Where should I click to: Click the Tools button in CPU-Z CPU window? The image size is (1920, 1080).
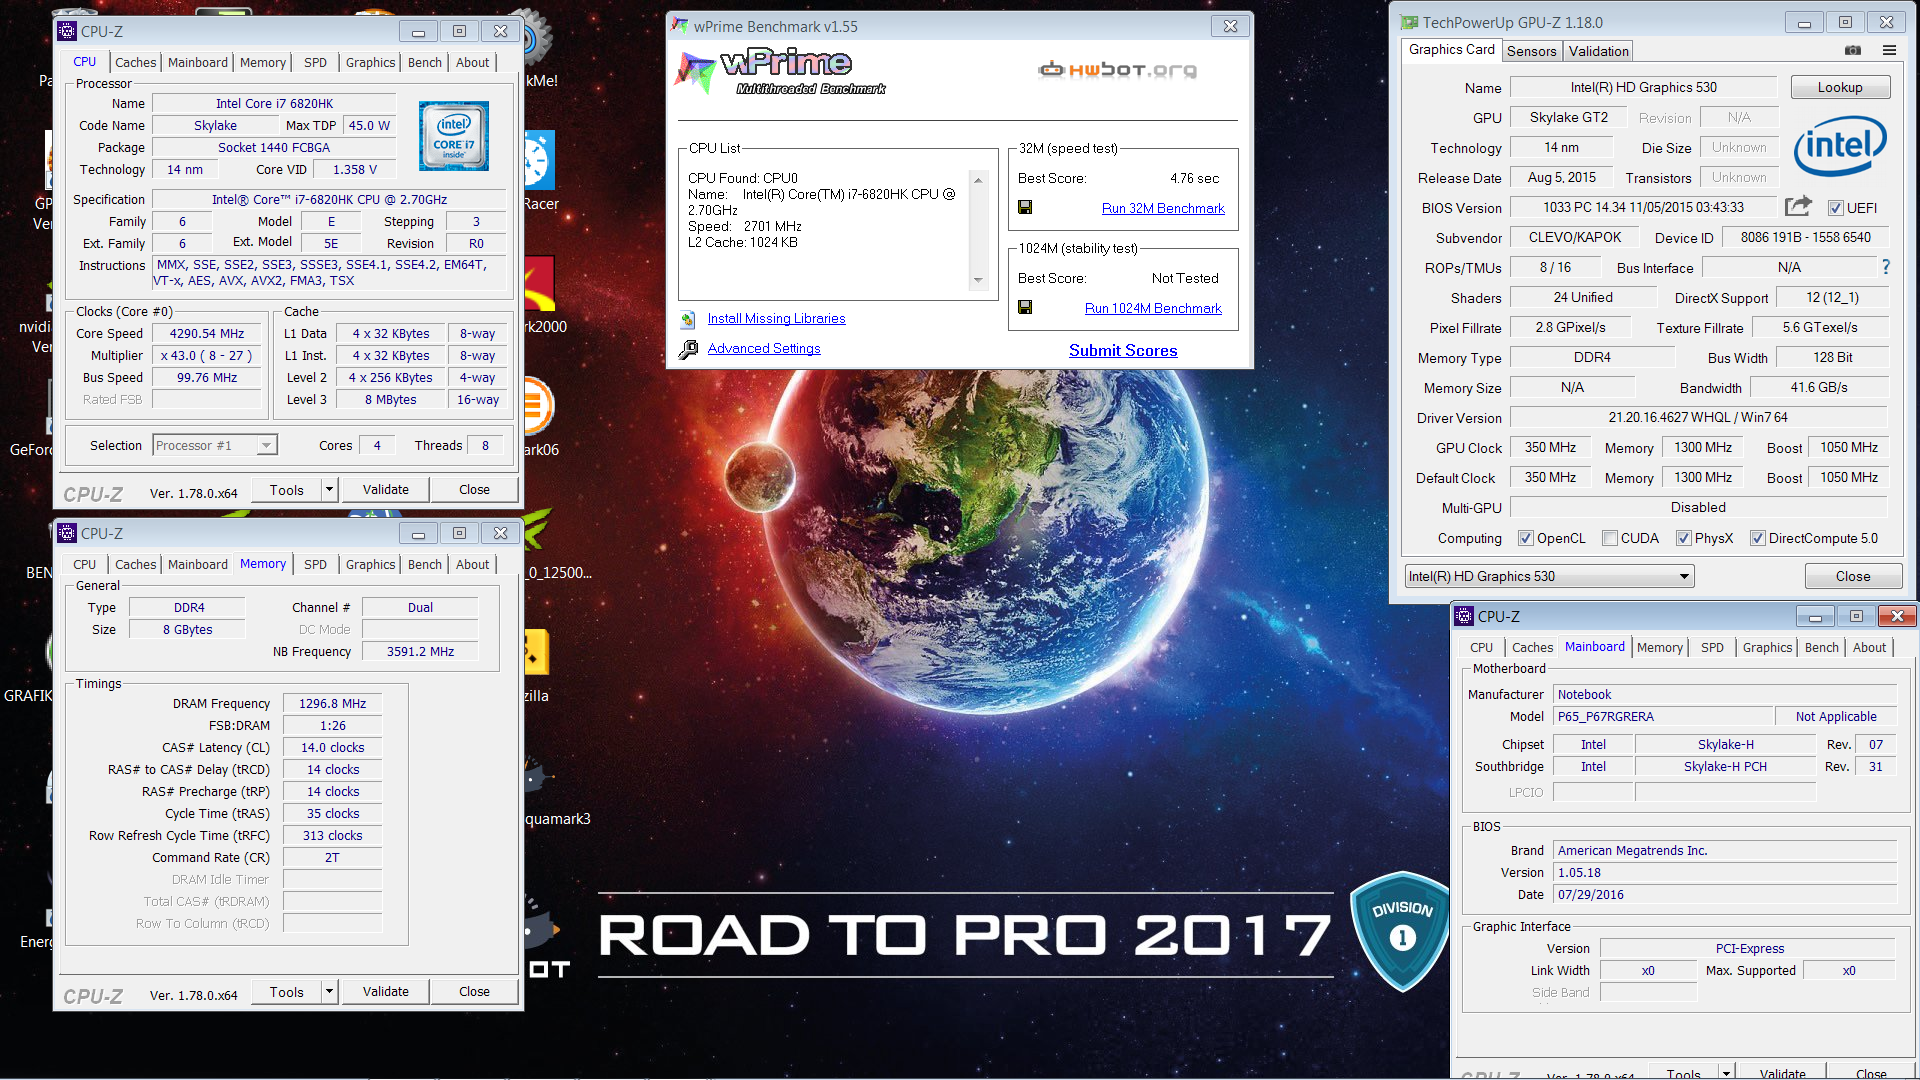click(286, 489)
